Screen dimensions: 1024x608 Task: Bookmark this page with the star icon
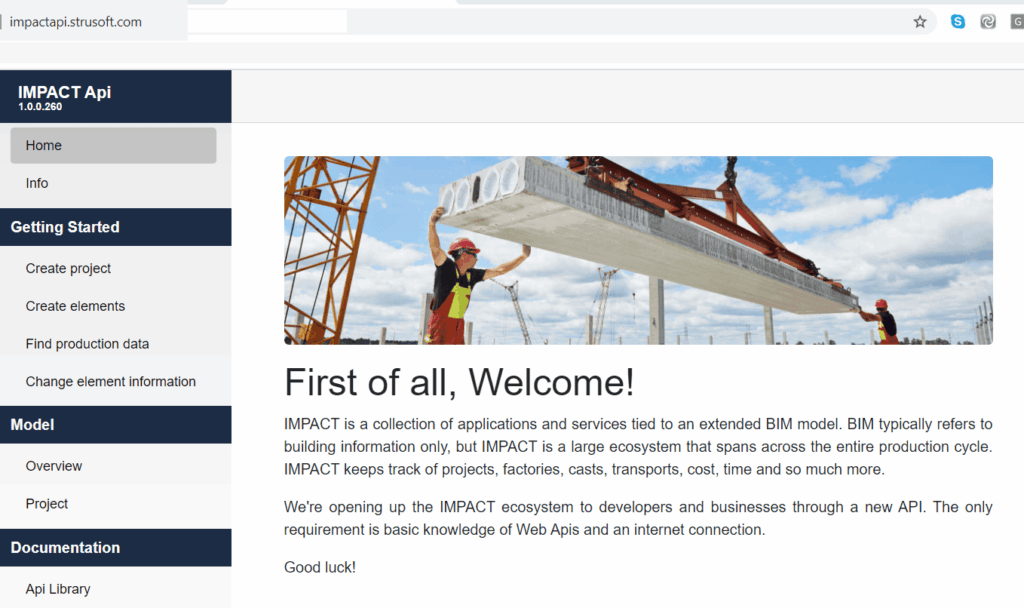(920, 22)
